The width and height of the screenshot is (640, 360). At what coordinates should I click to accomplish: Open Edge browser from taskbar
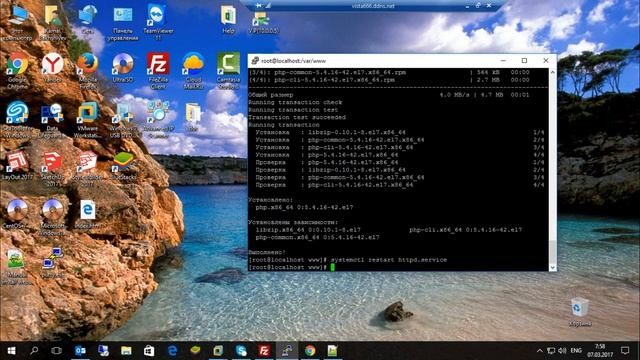pyautogui.click(x=172, y=351)
